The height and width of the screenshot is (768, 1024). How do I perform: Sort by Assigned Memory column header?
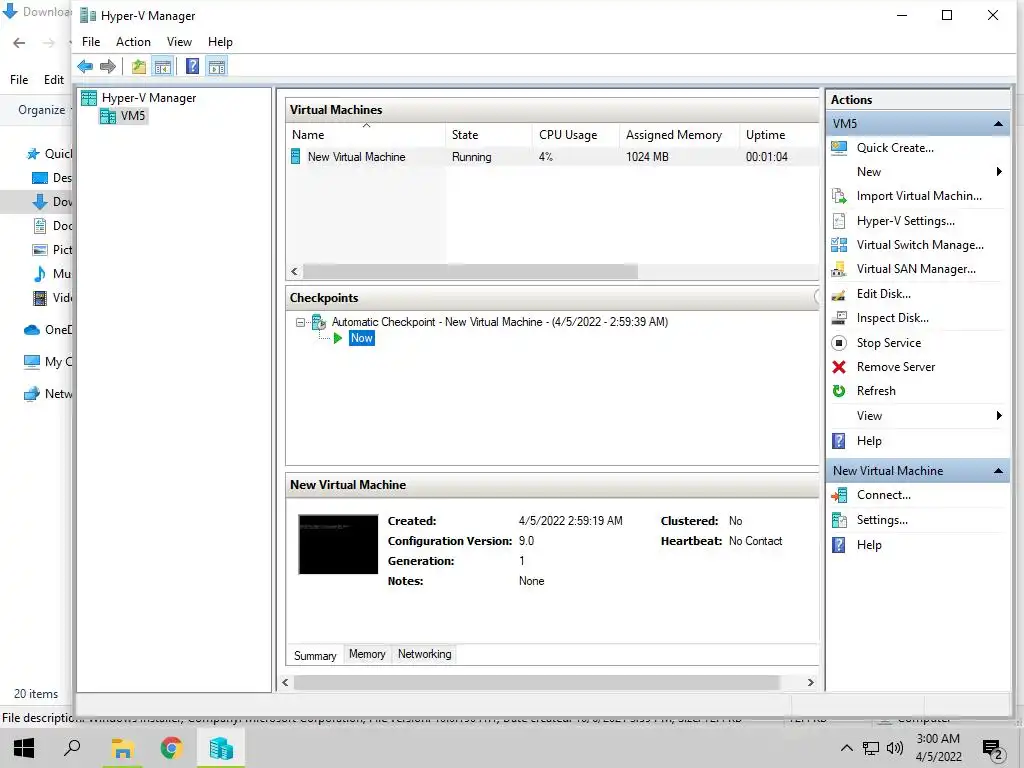tap(679, 135)
